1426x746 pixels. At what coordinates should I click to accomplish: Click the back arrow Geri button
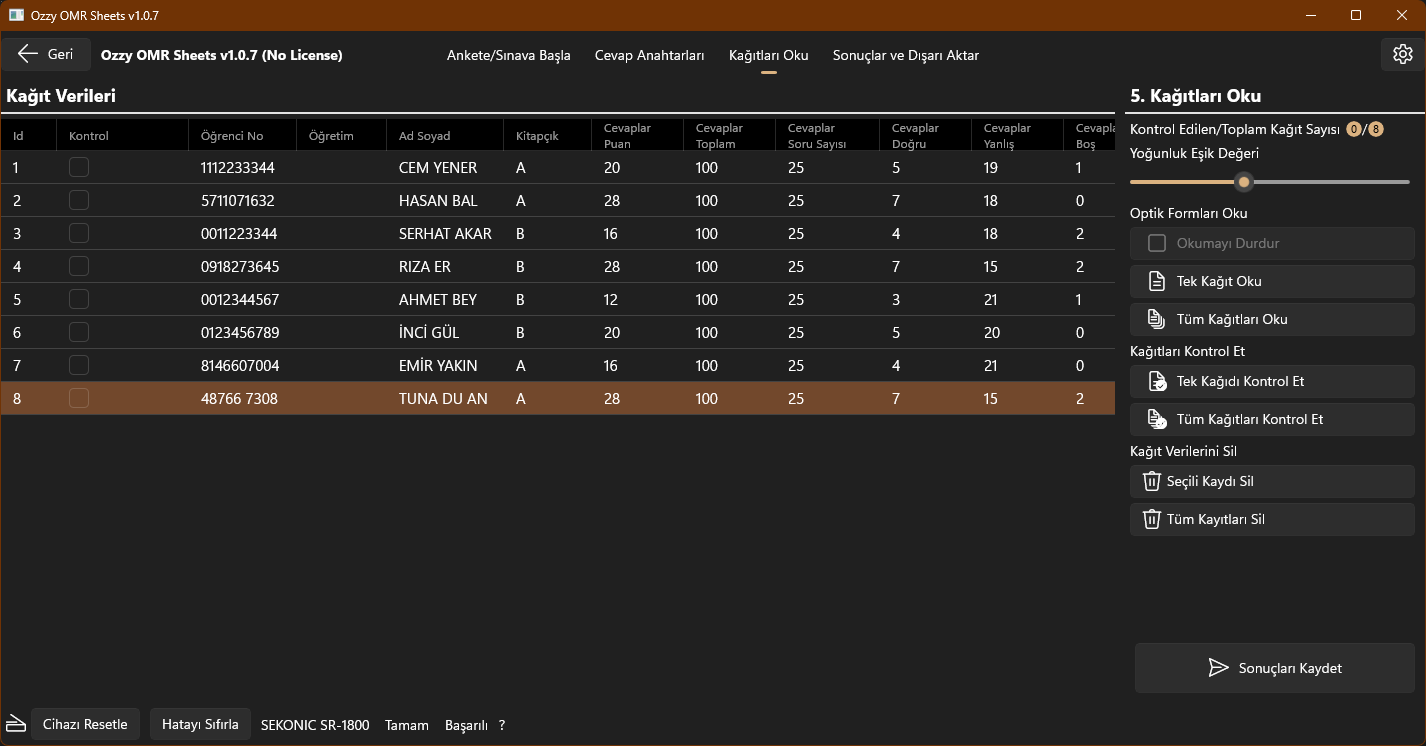pos(46,54)
